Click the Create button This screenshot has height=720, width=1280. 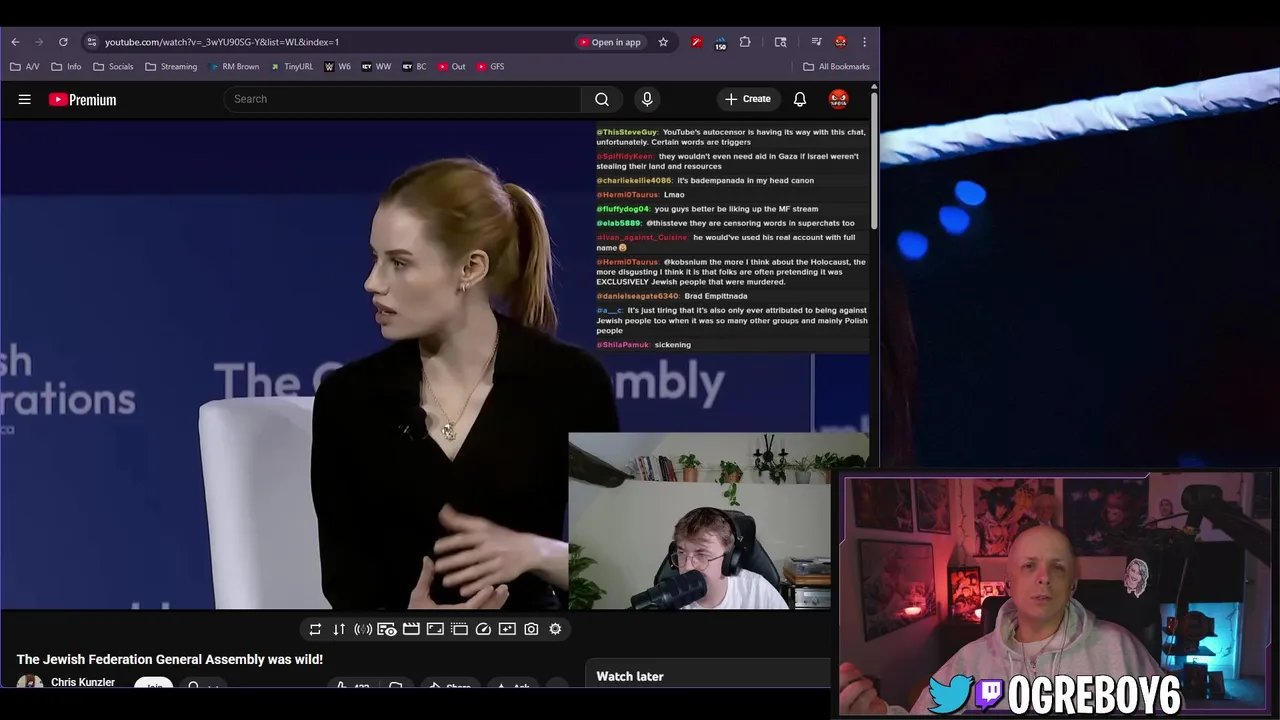(x=748, y=99)
